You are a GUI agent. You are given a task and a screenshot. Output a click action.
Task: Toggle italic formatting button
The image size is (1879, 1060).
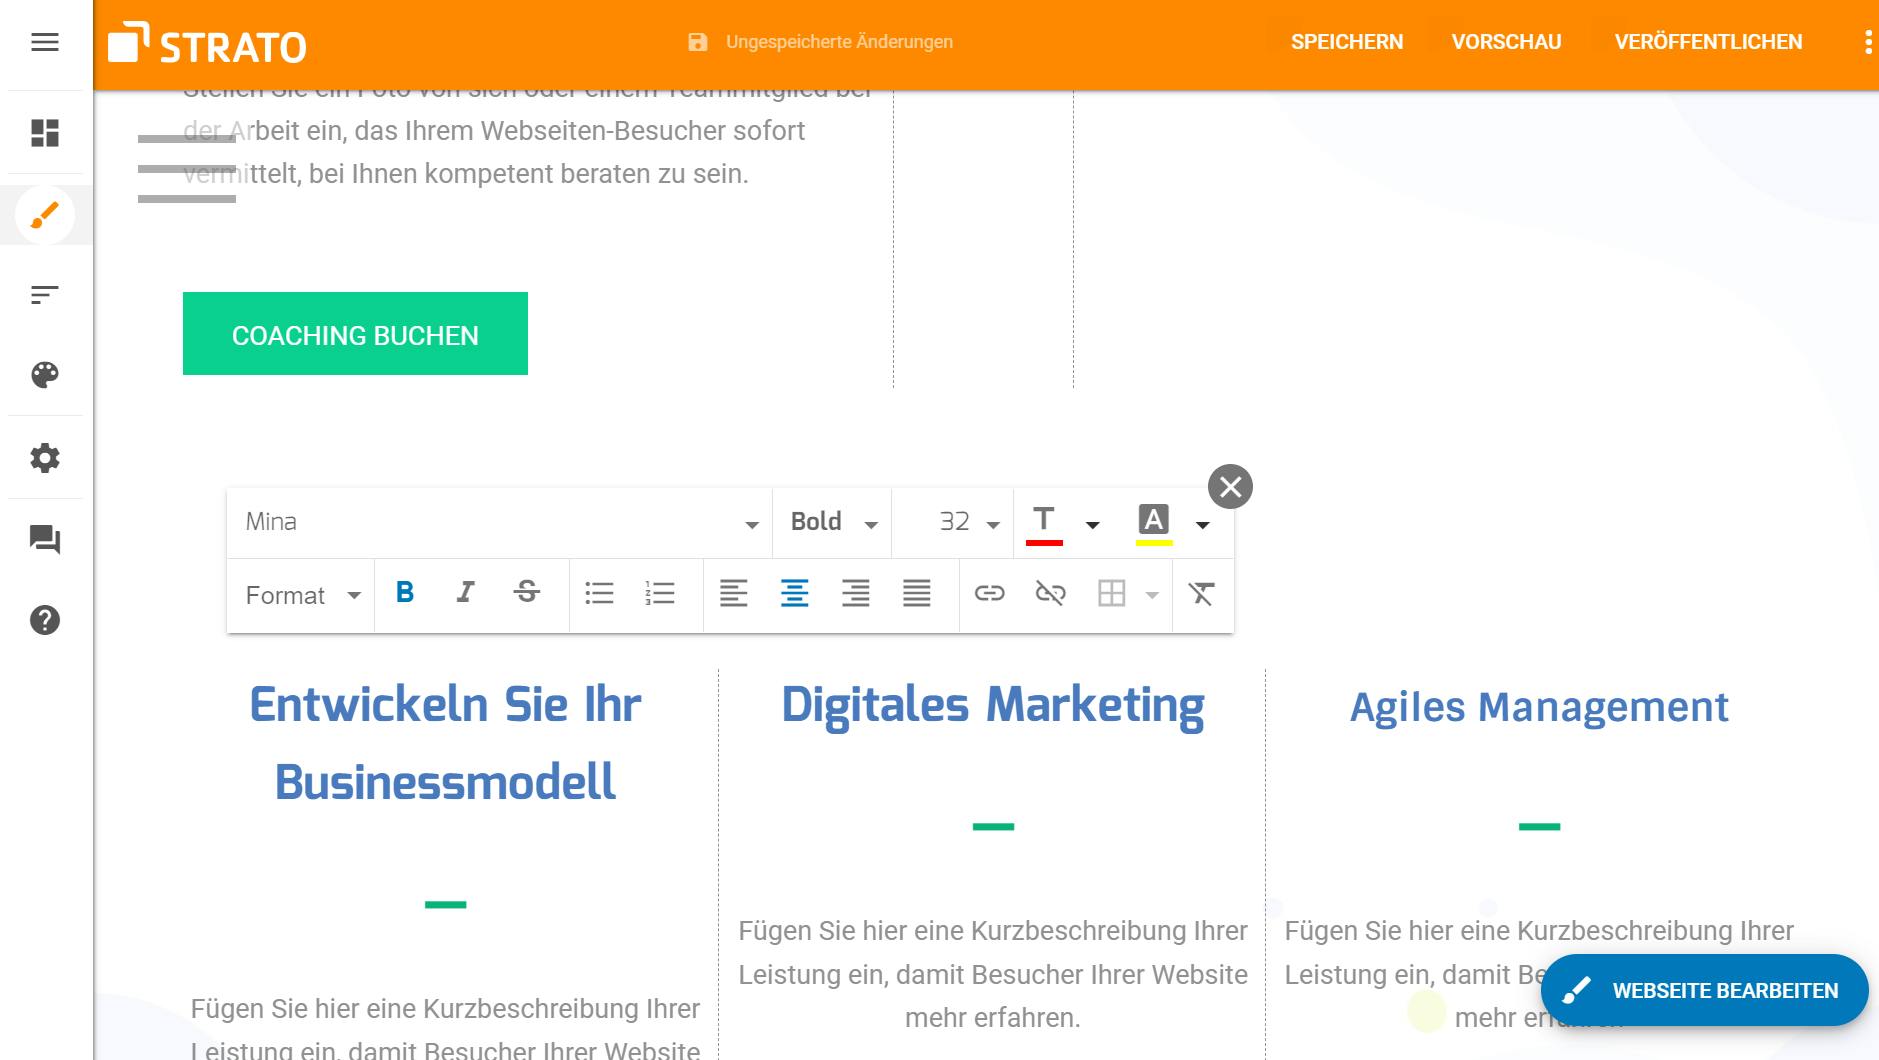click(465, 593)
